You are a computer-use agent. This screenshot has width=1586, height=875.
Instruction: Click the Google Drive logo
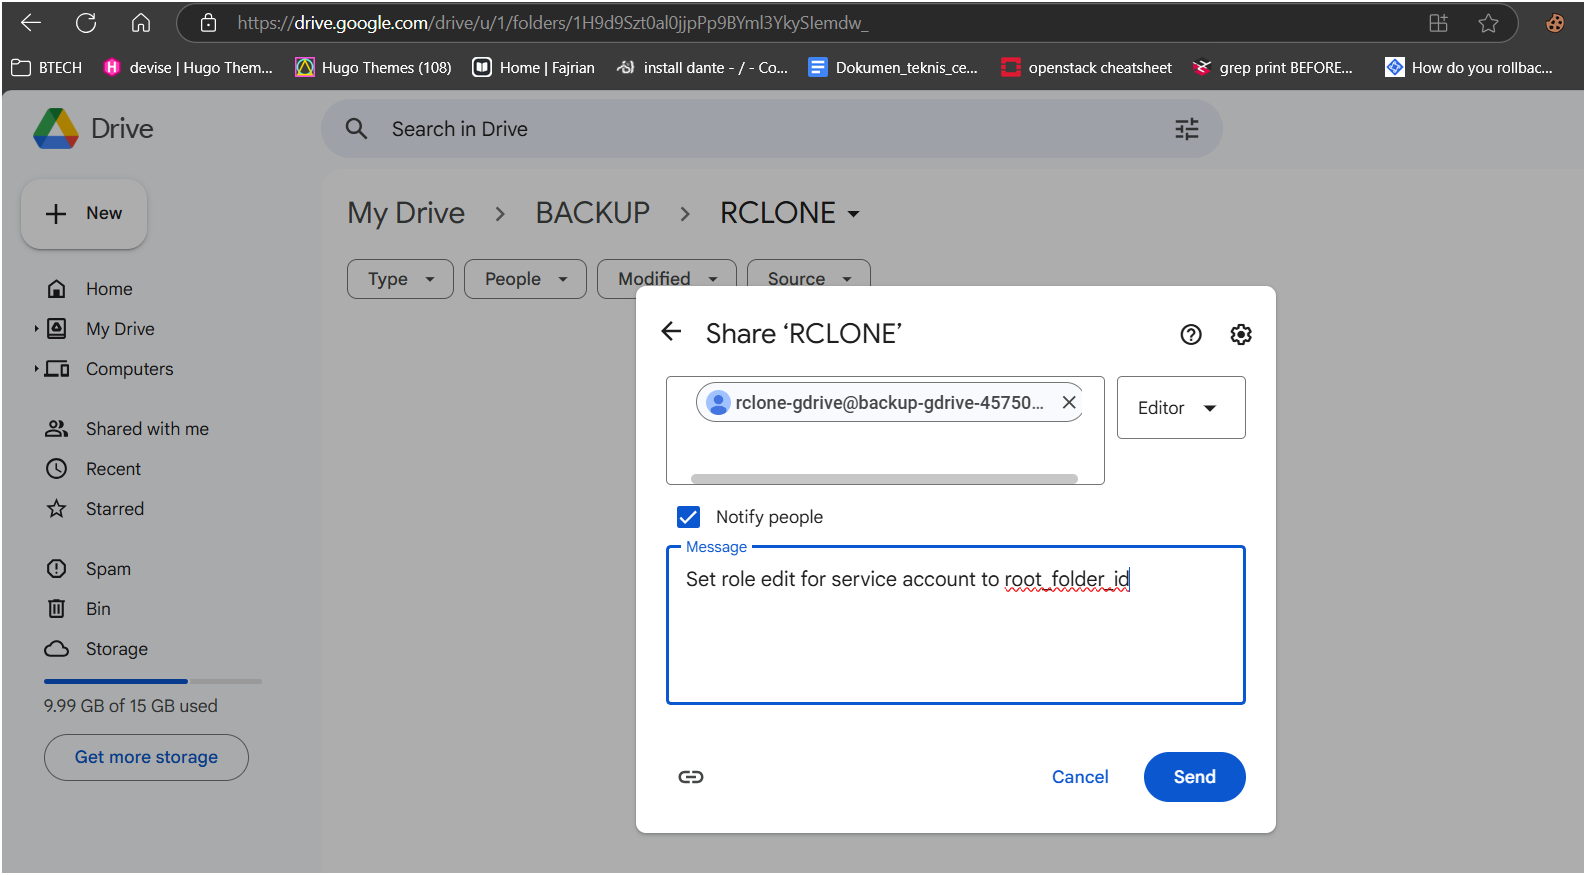coord(56,129)
